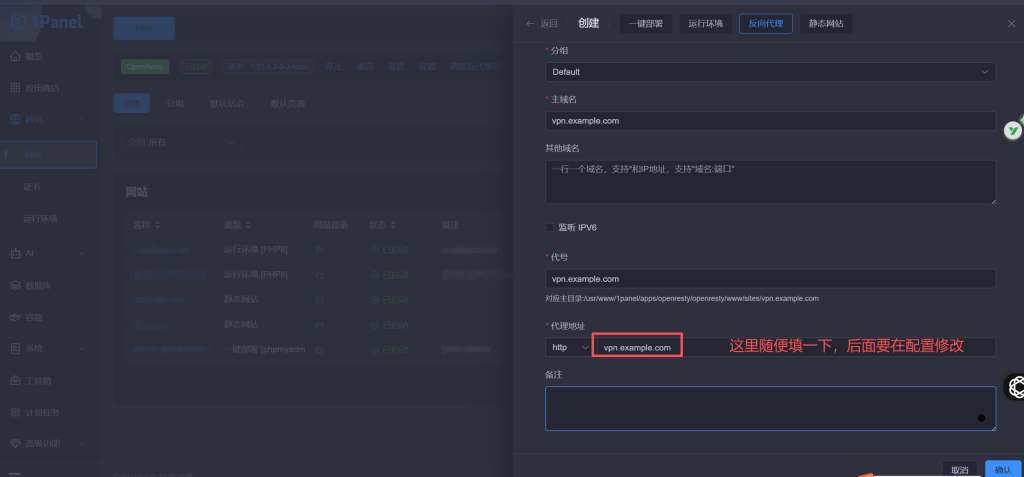Click the 确认 confirm button
The image size is (1024, 477).
pos(1003,469)
